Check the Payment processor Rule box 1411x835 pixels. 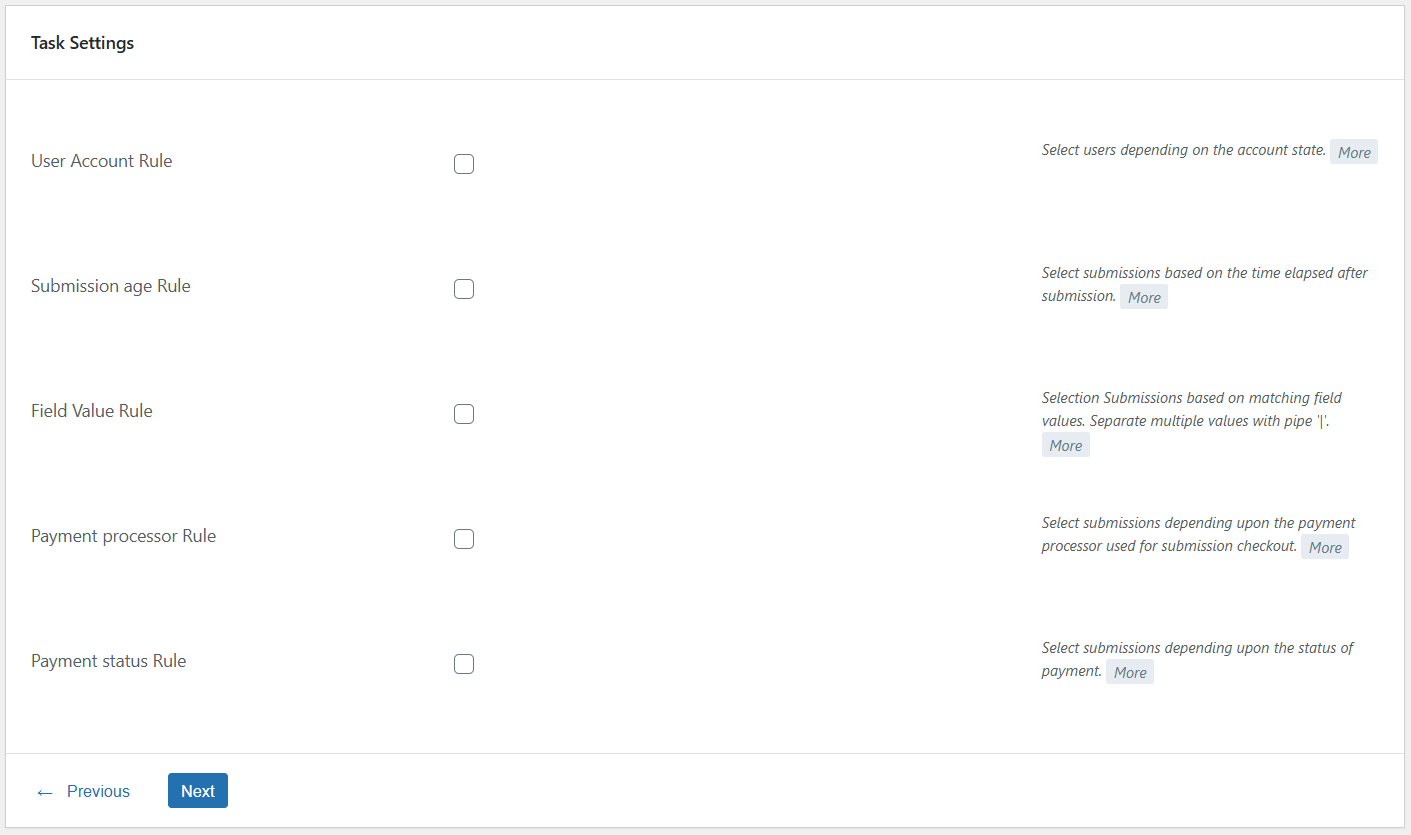pyautogui.click(x=464, y=539)
